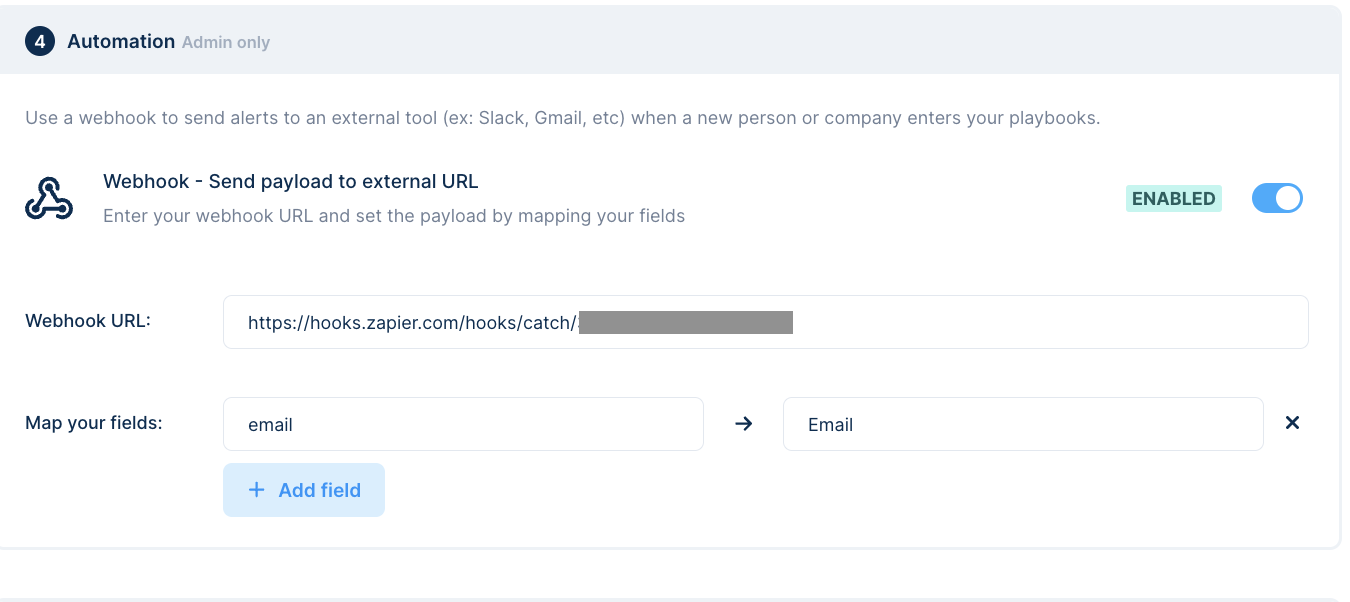
Task: Click the webhook logo icon
Action: [x=49, y=199]
